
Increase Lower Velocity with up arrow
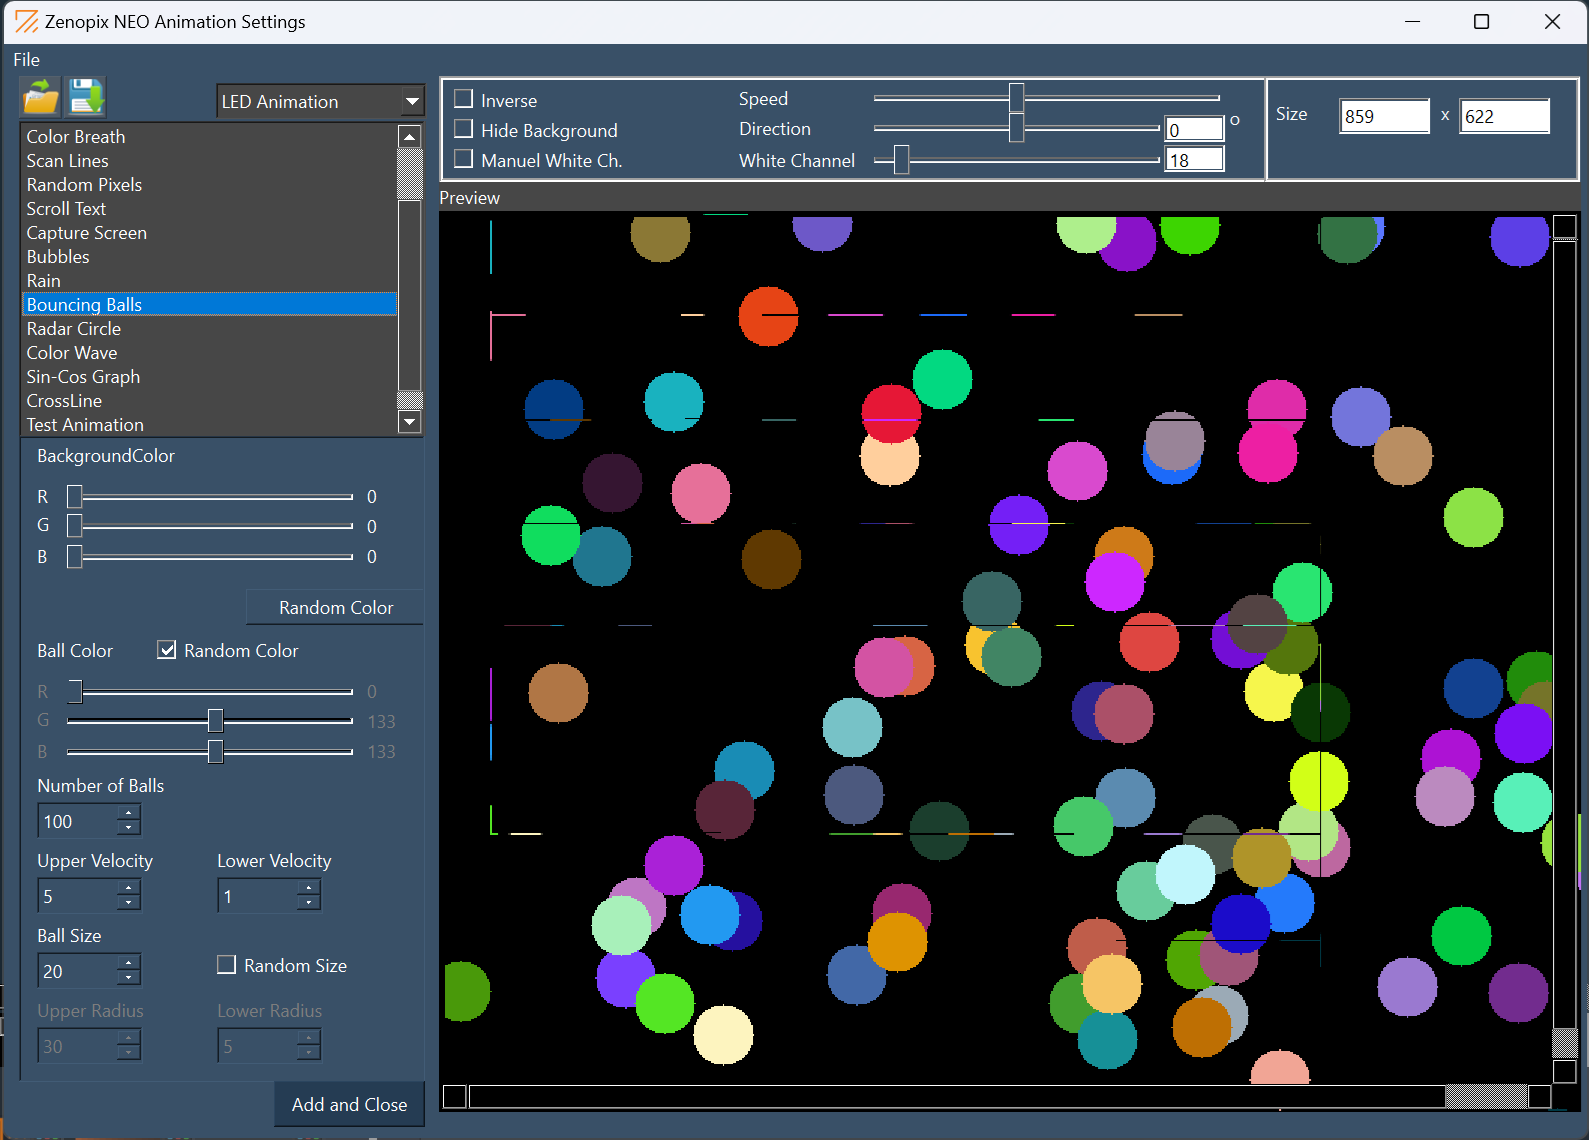(x=308, y=888)
